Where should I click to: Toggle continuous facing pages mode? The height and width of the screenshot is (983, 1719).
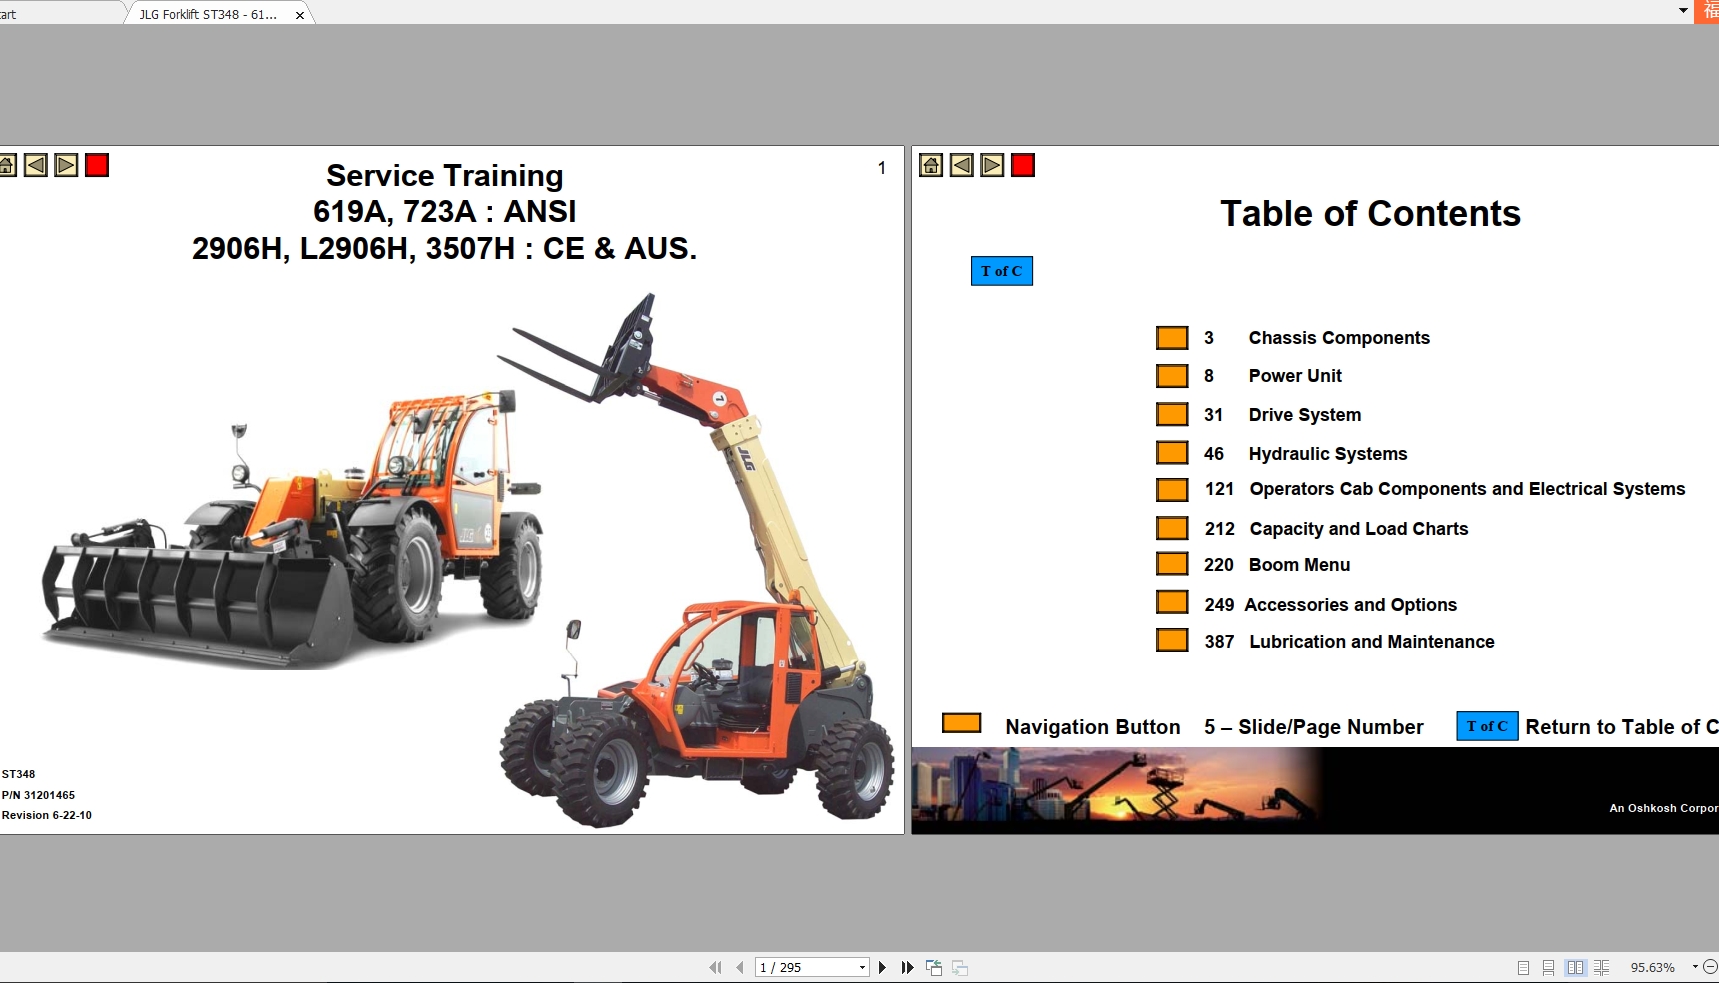(1601, 968)
